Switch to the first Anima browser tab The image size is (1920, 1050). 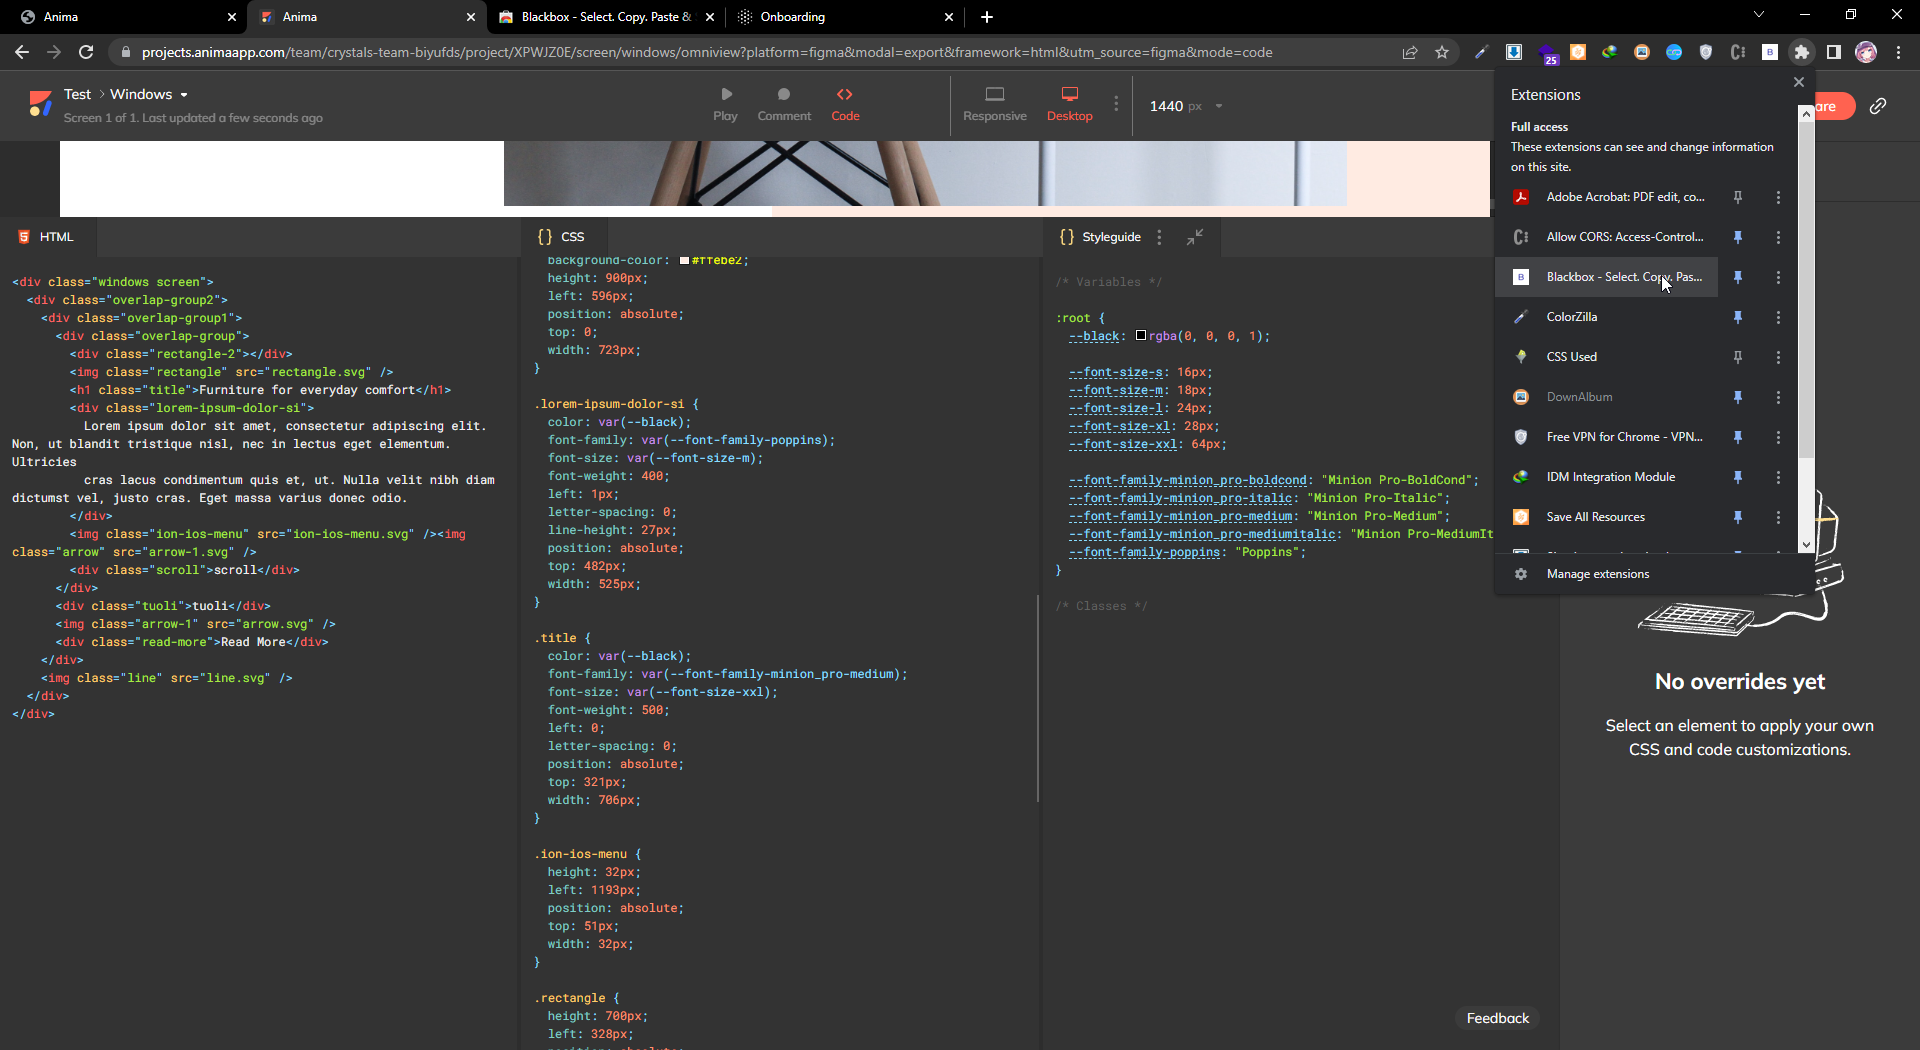[x=125, y=17]
